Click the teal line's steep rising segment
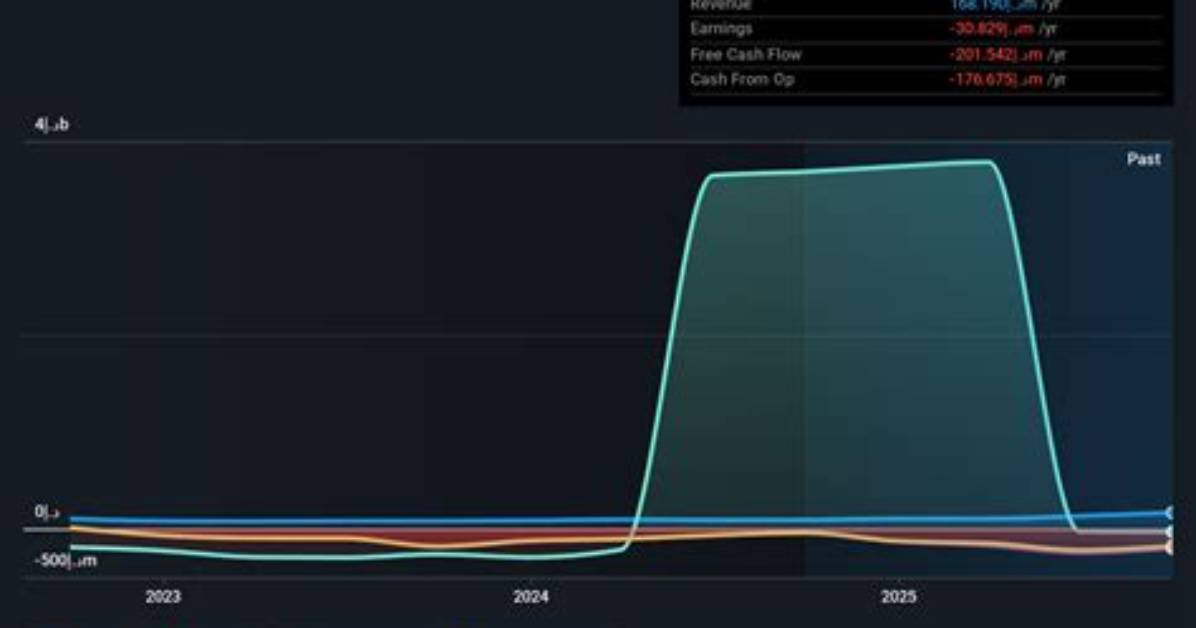 click(x=667, y=343)
